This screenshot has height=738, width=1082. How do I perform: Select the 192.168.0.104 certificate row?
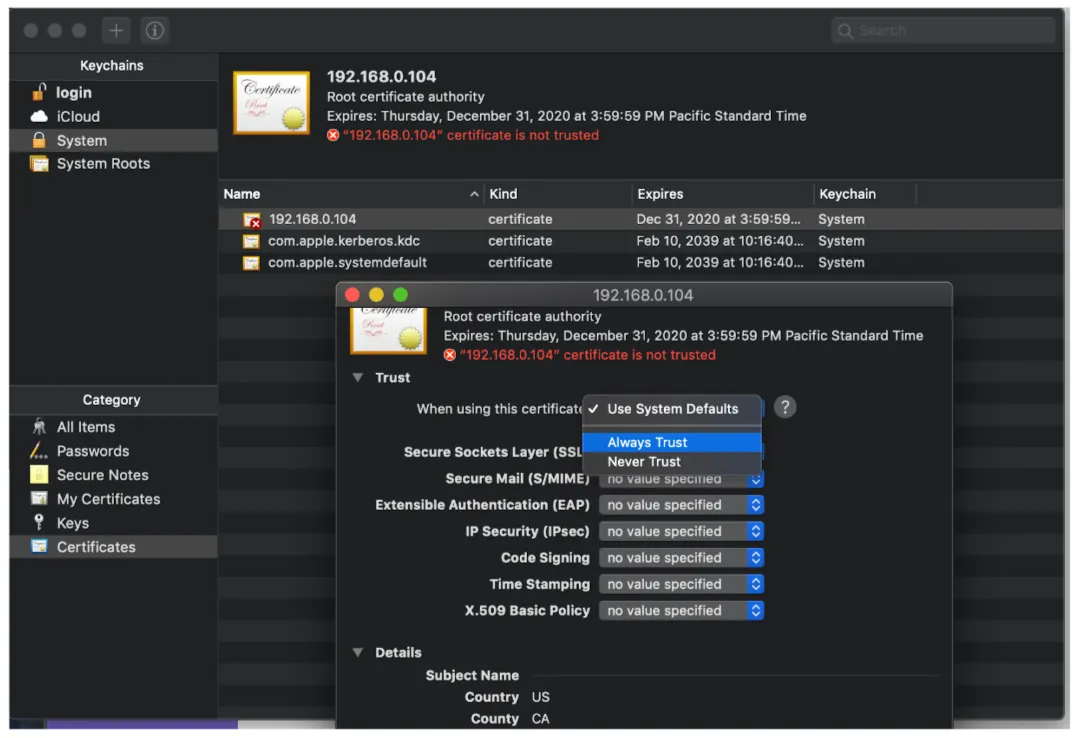tap(640, 220)
